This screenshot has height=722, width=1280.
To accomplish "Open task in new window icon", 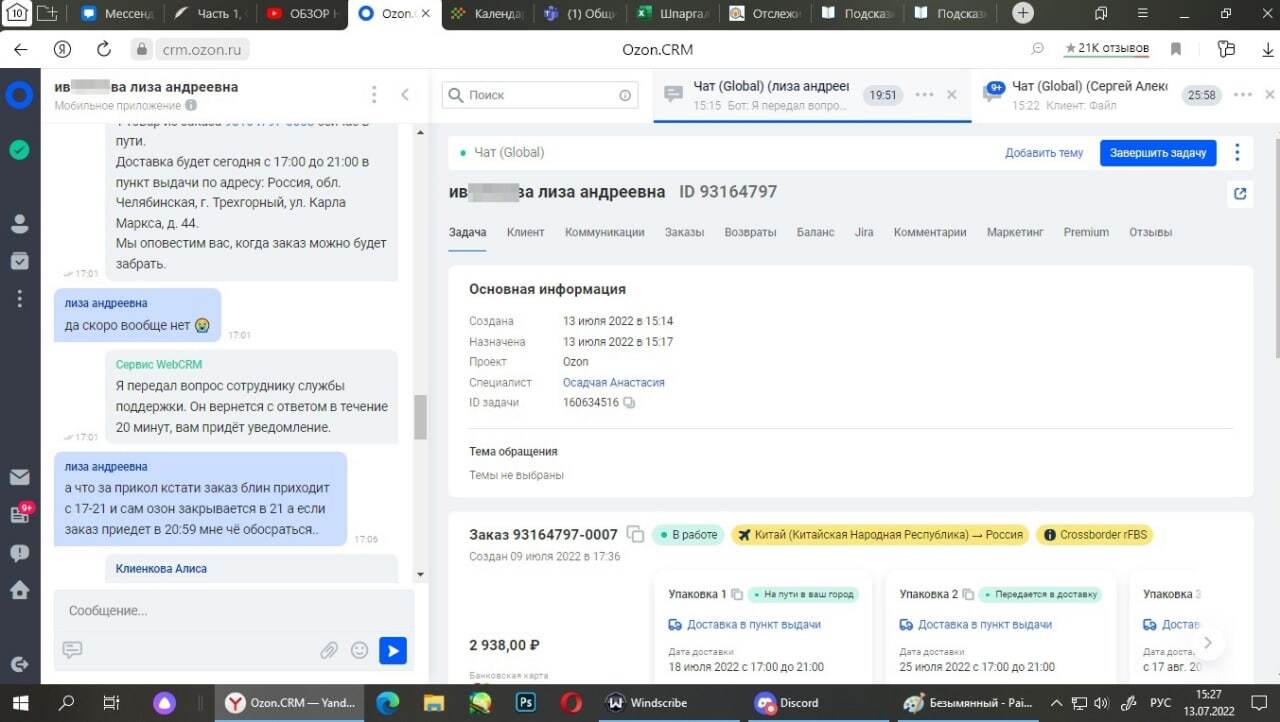I will click(x=1240, y=194).
